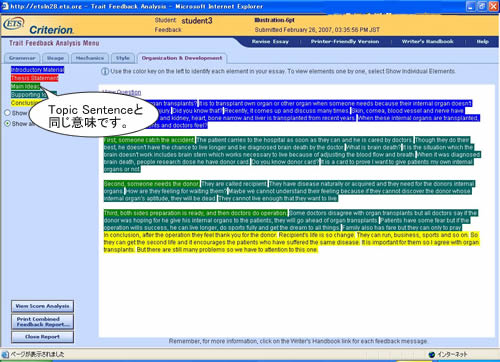This screenshot has width=500, height=362.
Task: Click the View Score Analysis button
Action: tap(42, 306)
